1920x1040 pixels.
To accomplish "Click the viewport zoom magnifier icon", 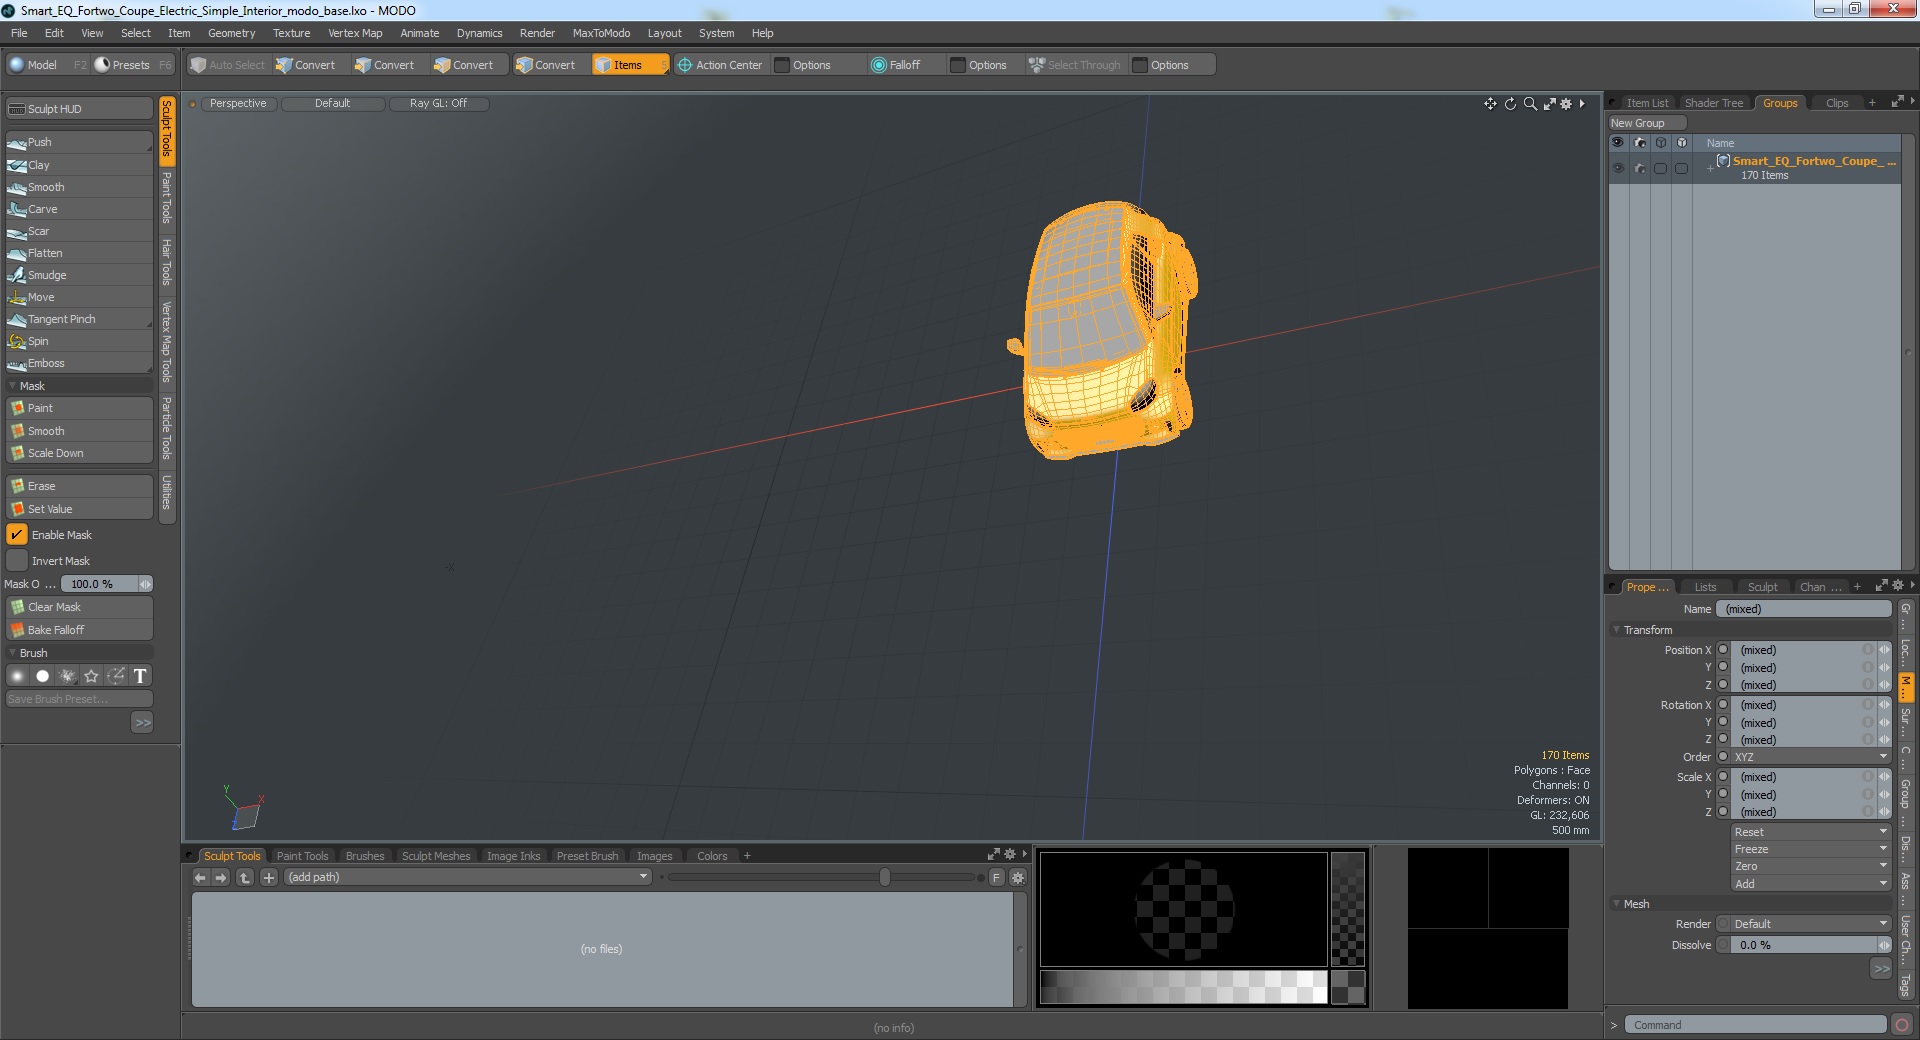I will (x=1530, y=103).
